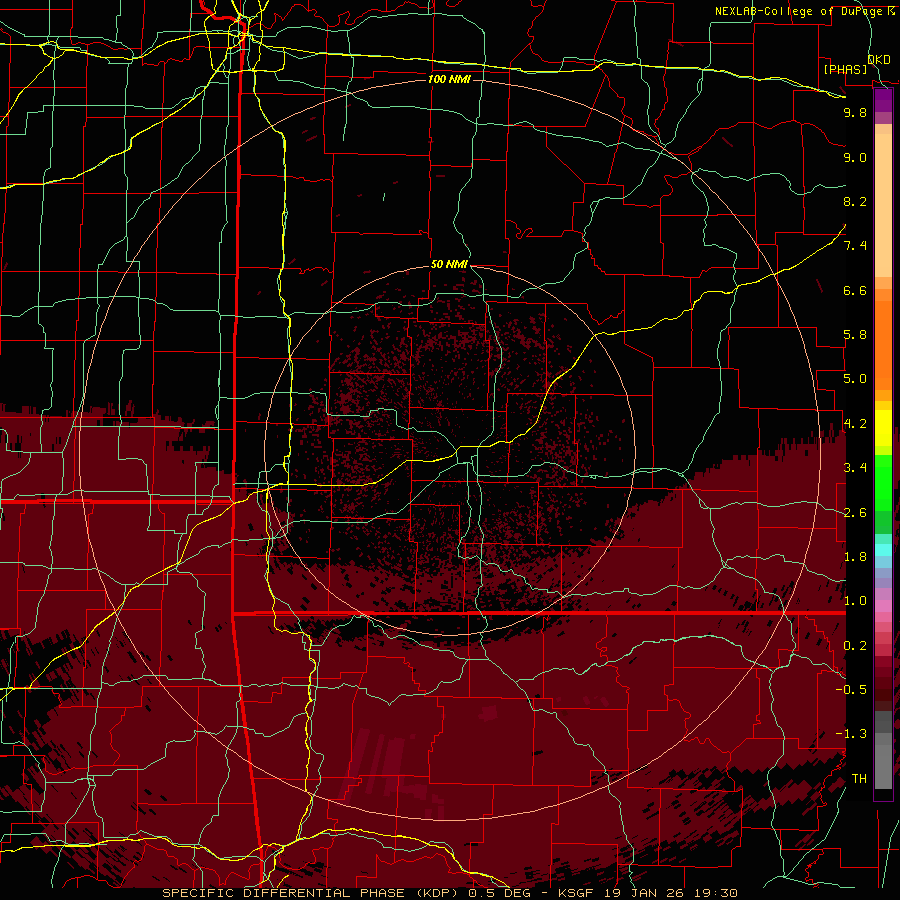
Task: Pick the purple swatch atop the color bar
Action: (x=883, y=100)
